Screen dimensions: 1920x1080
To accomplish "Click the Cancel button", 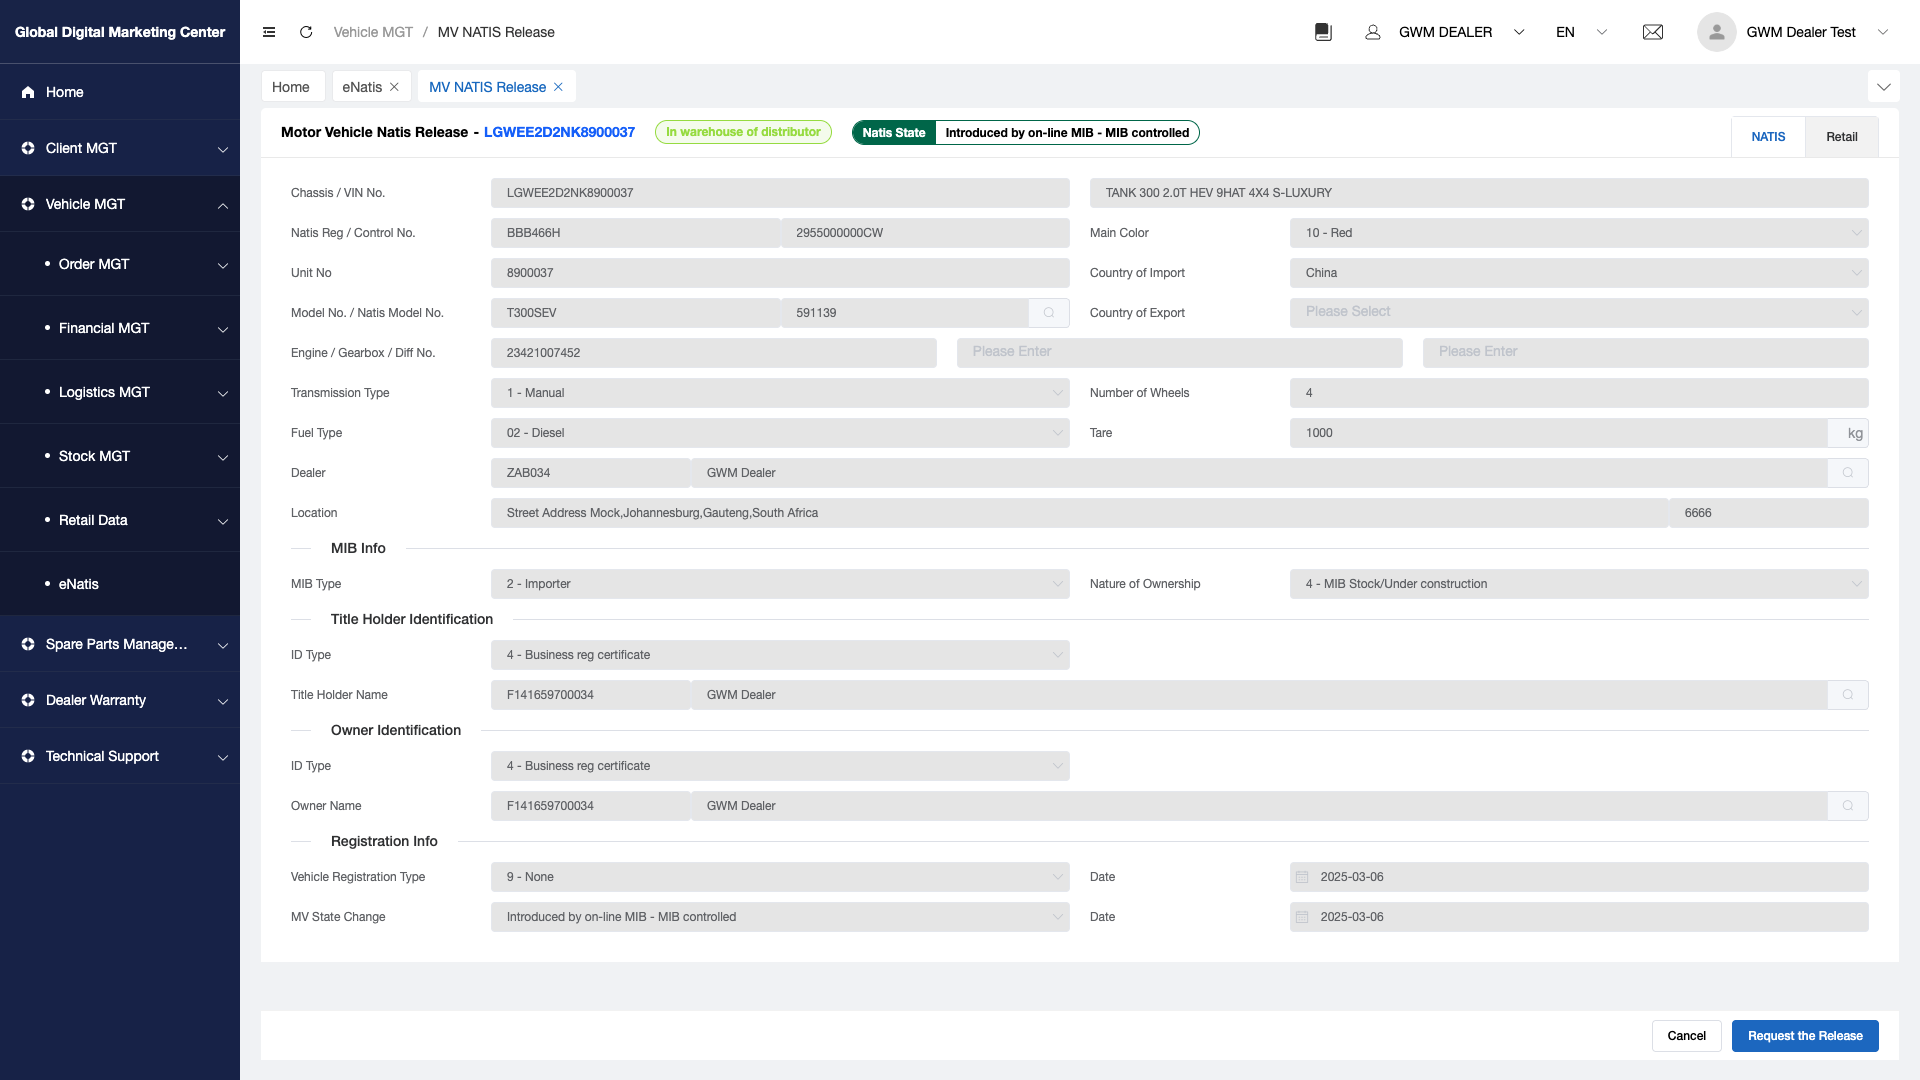I will click(x=1686, y=1036).
